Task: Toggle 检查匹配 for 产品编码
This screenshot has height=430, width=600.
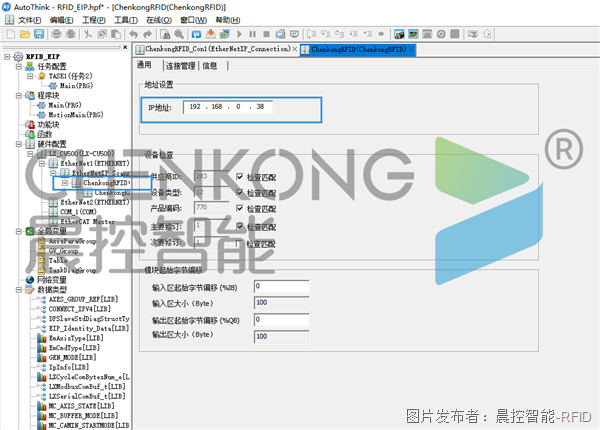Action: [240, 208]
